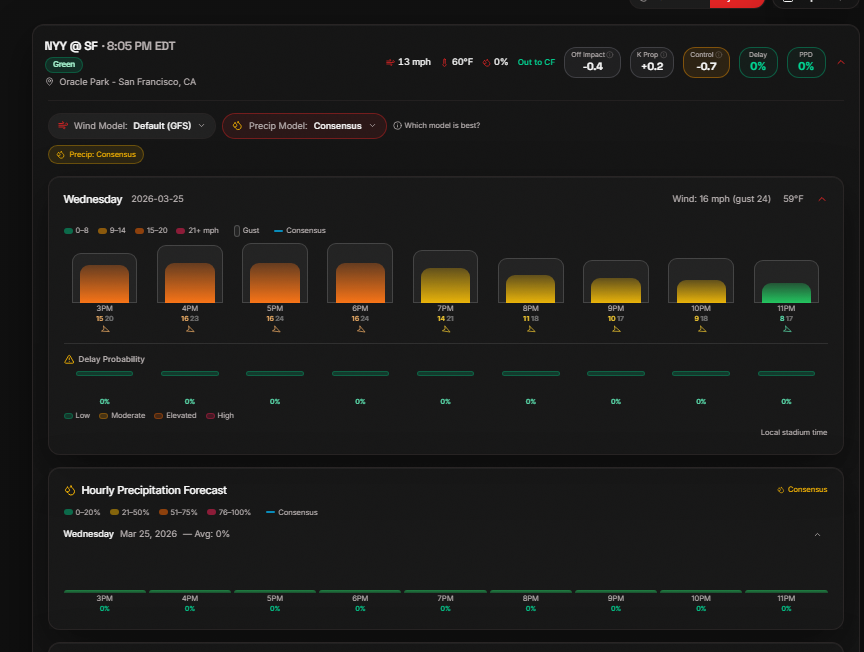Click the info icon on K Prop card
864x652 pixels.
coord(663,55)
